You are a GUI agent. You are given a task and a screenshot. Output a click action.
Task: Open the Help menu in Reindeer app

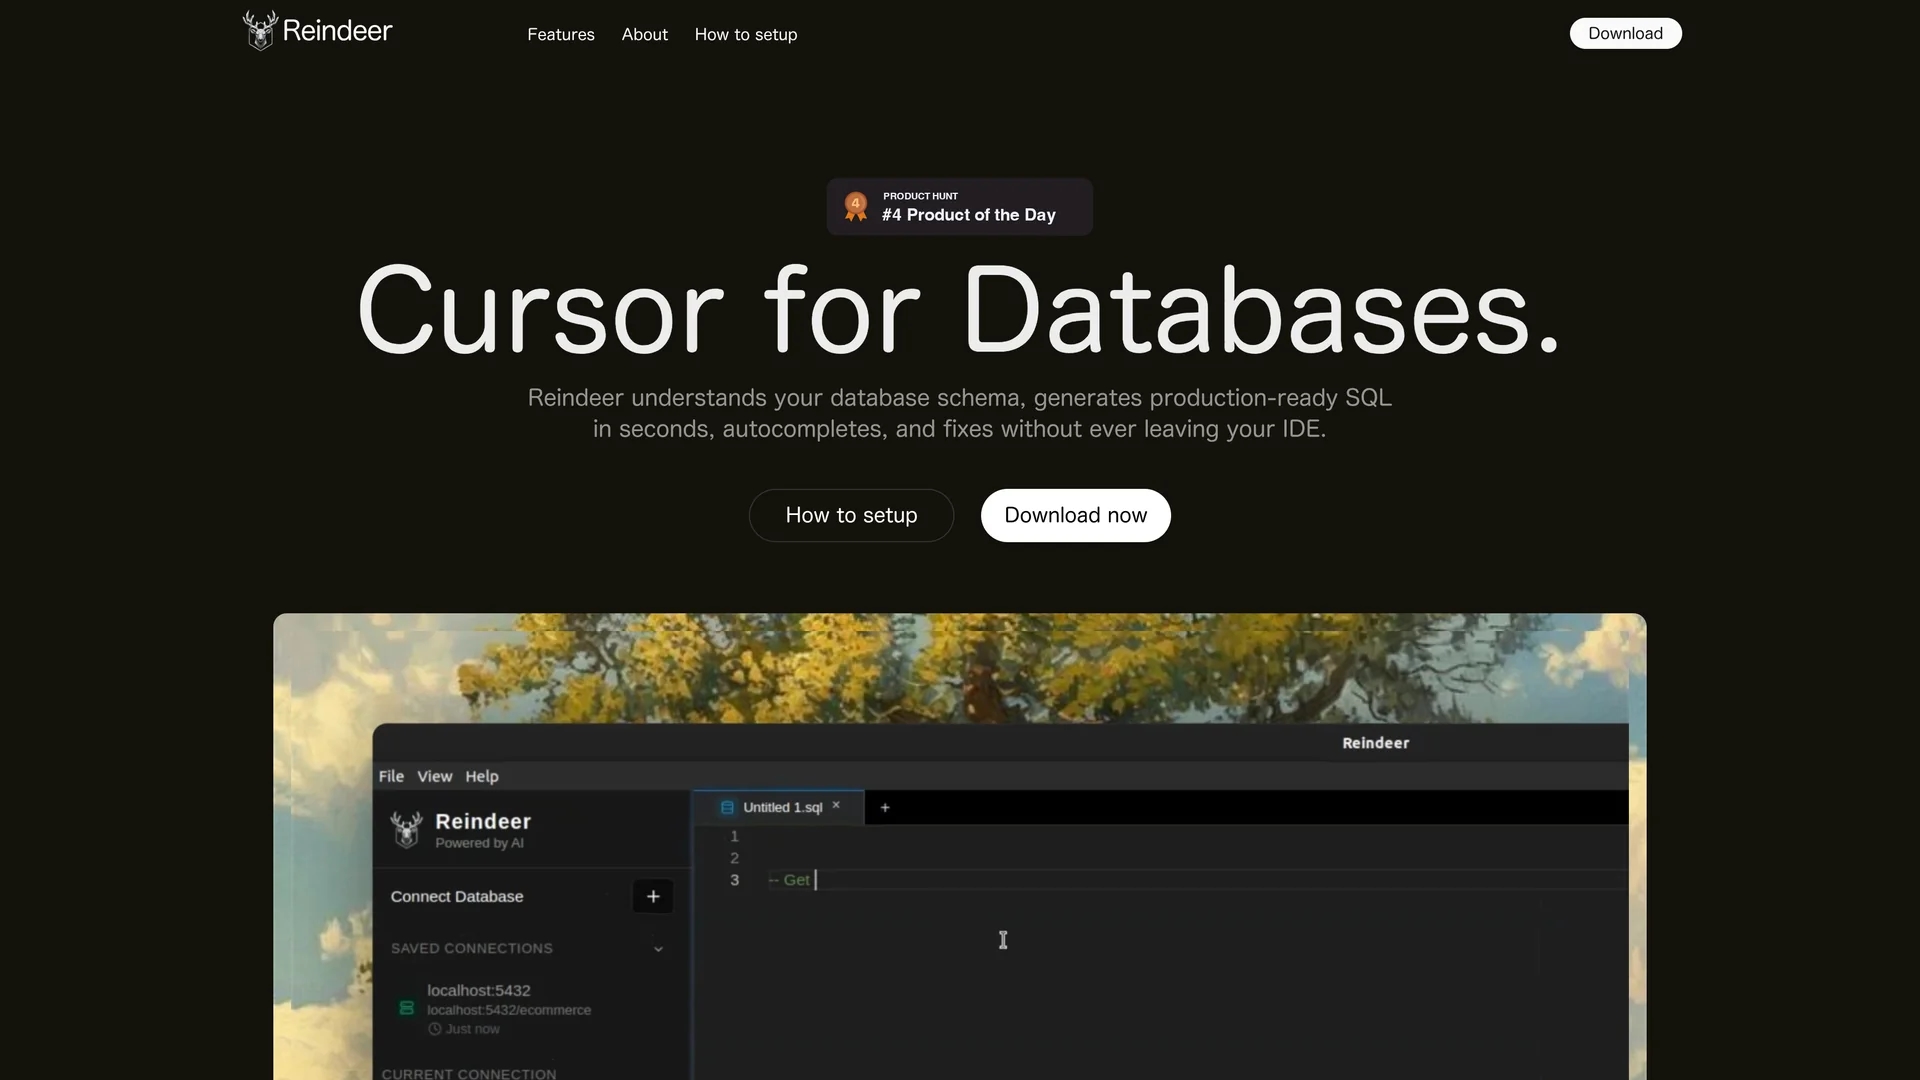point(482,776)
